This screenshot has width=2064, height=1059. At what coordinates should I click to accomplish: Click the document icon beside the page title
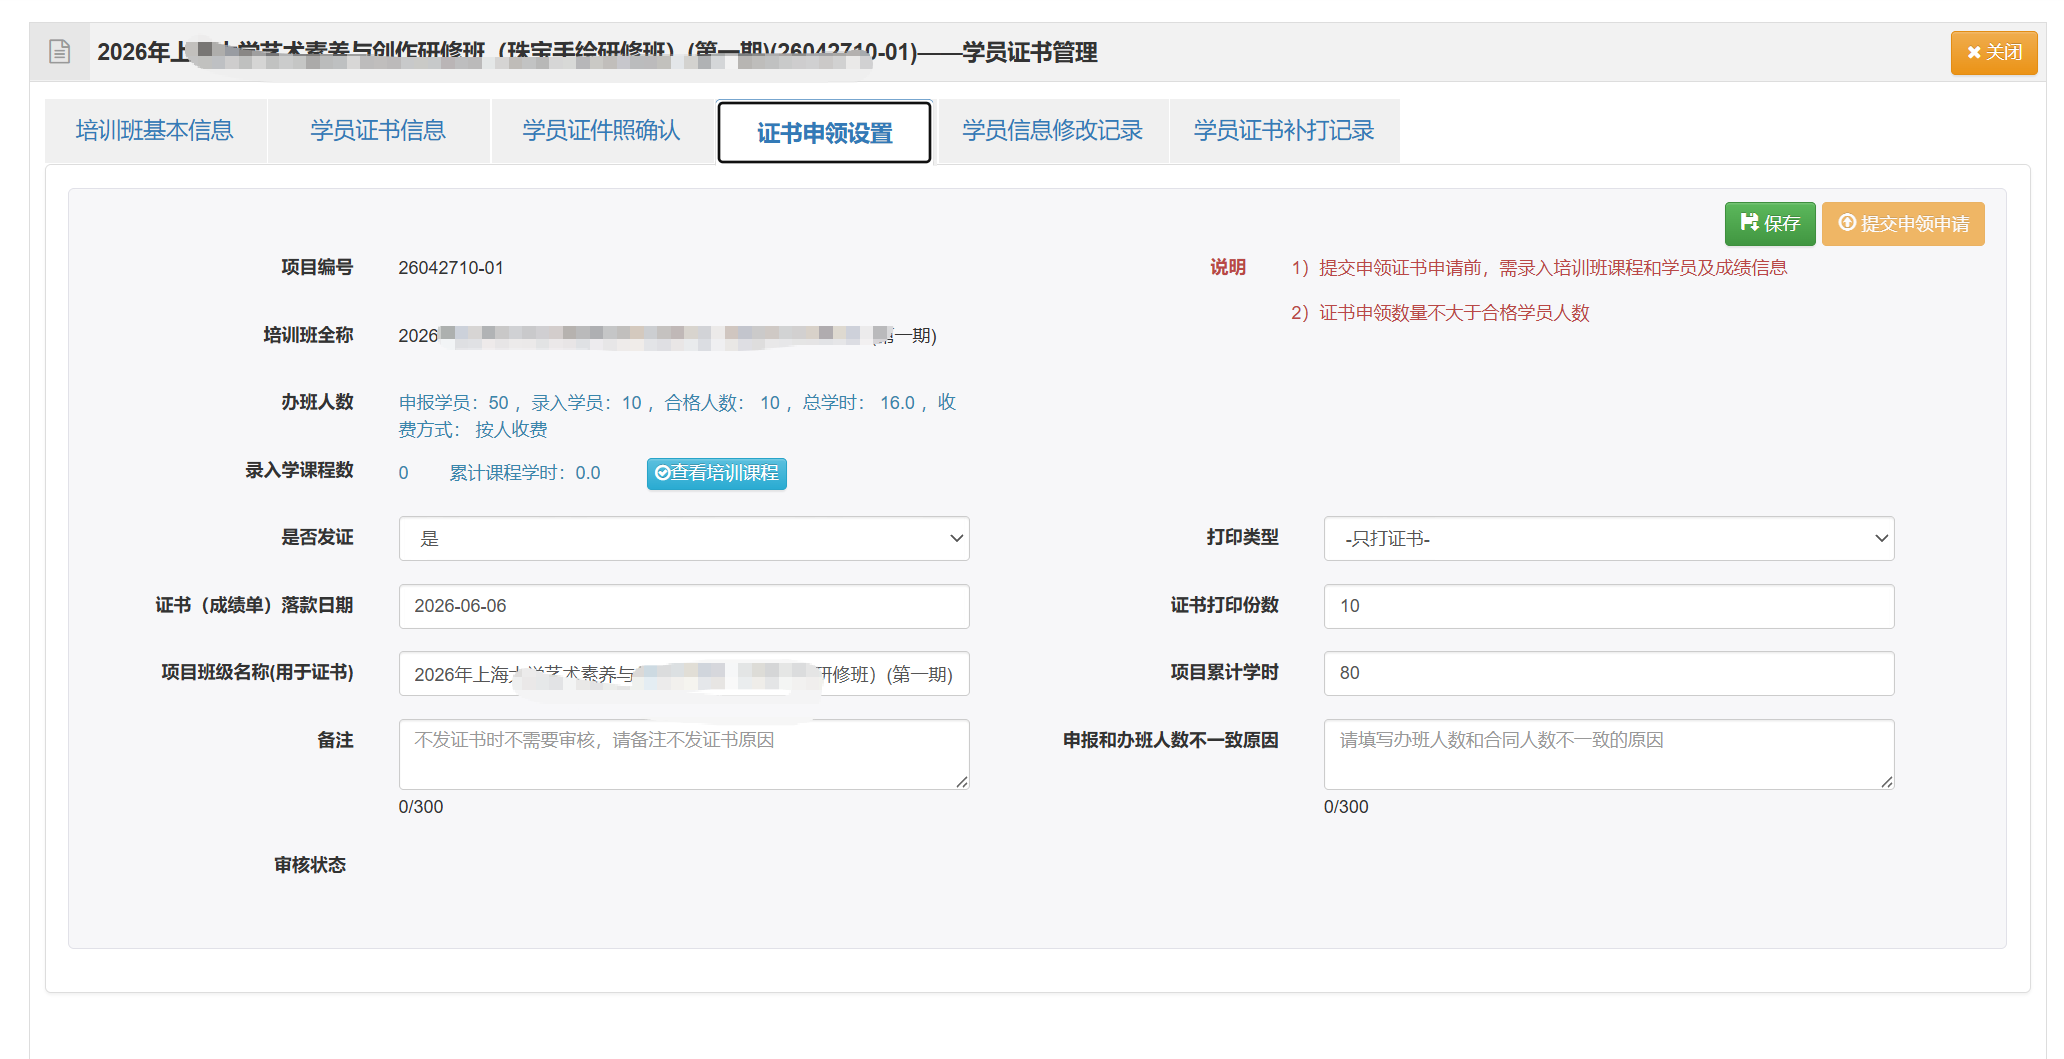click(60, 52)
